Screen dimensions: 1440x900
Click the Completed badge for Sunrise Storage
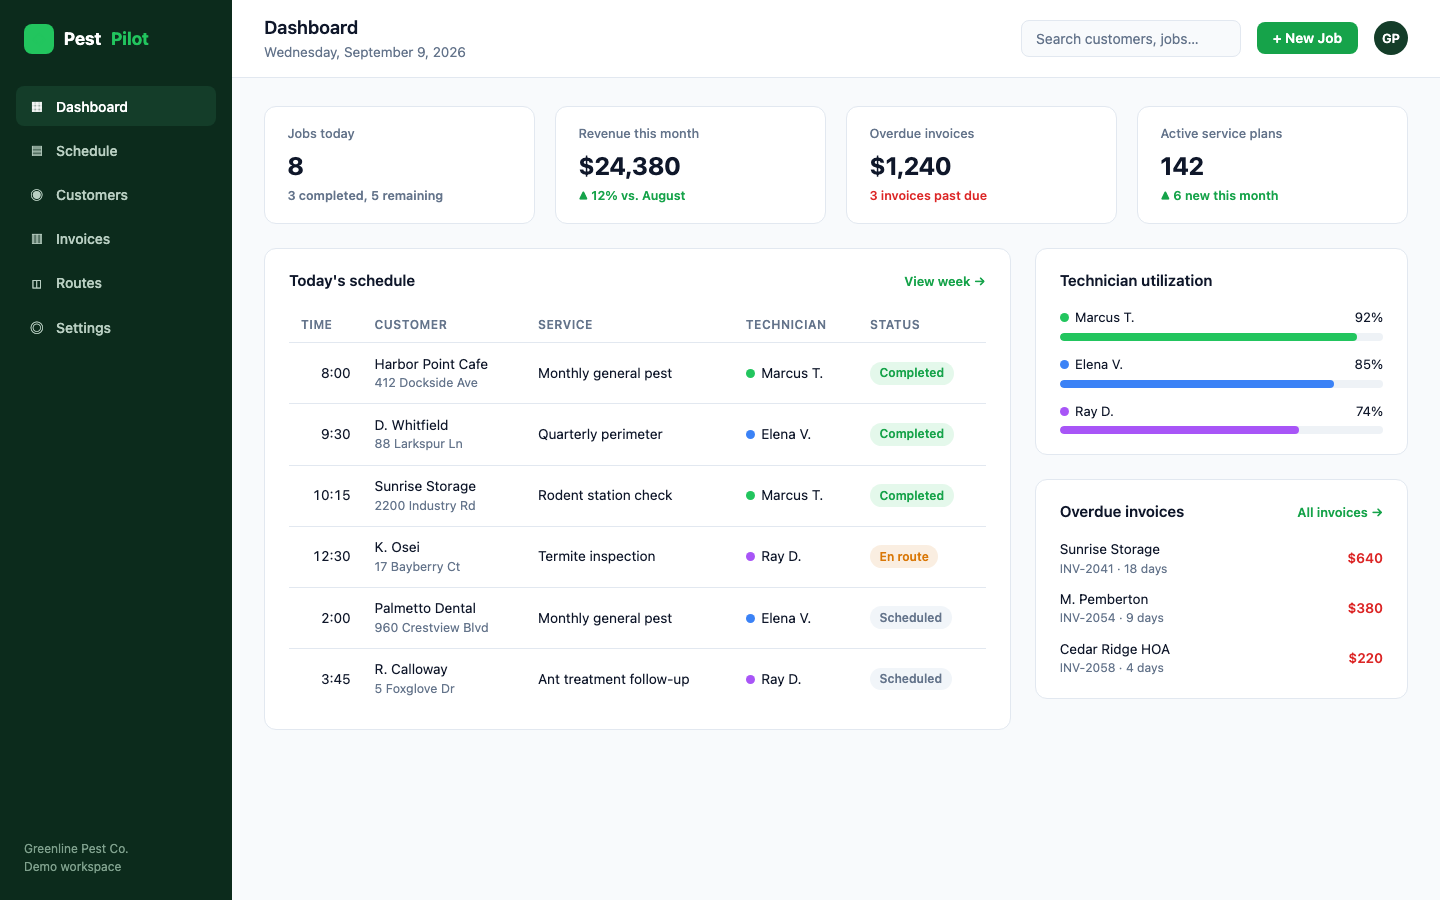click(x=911, y=495)
